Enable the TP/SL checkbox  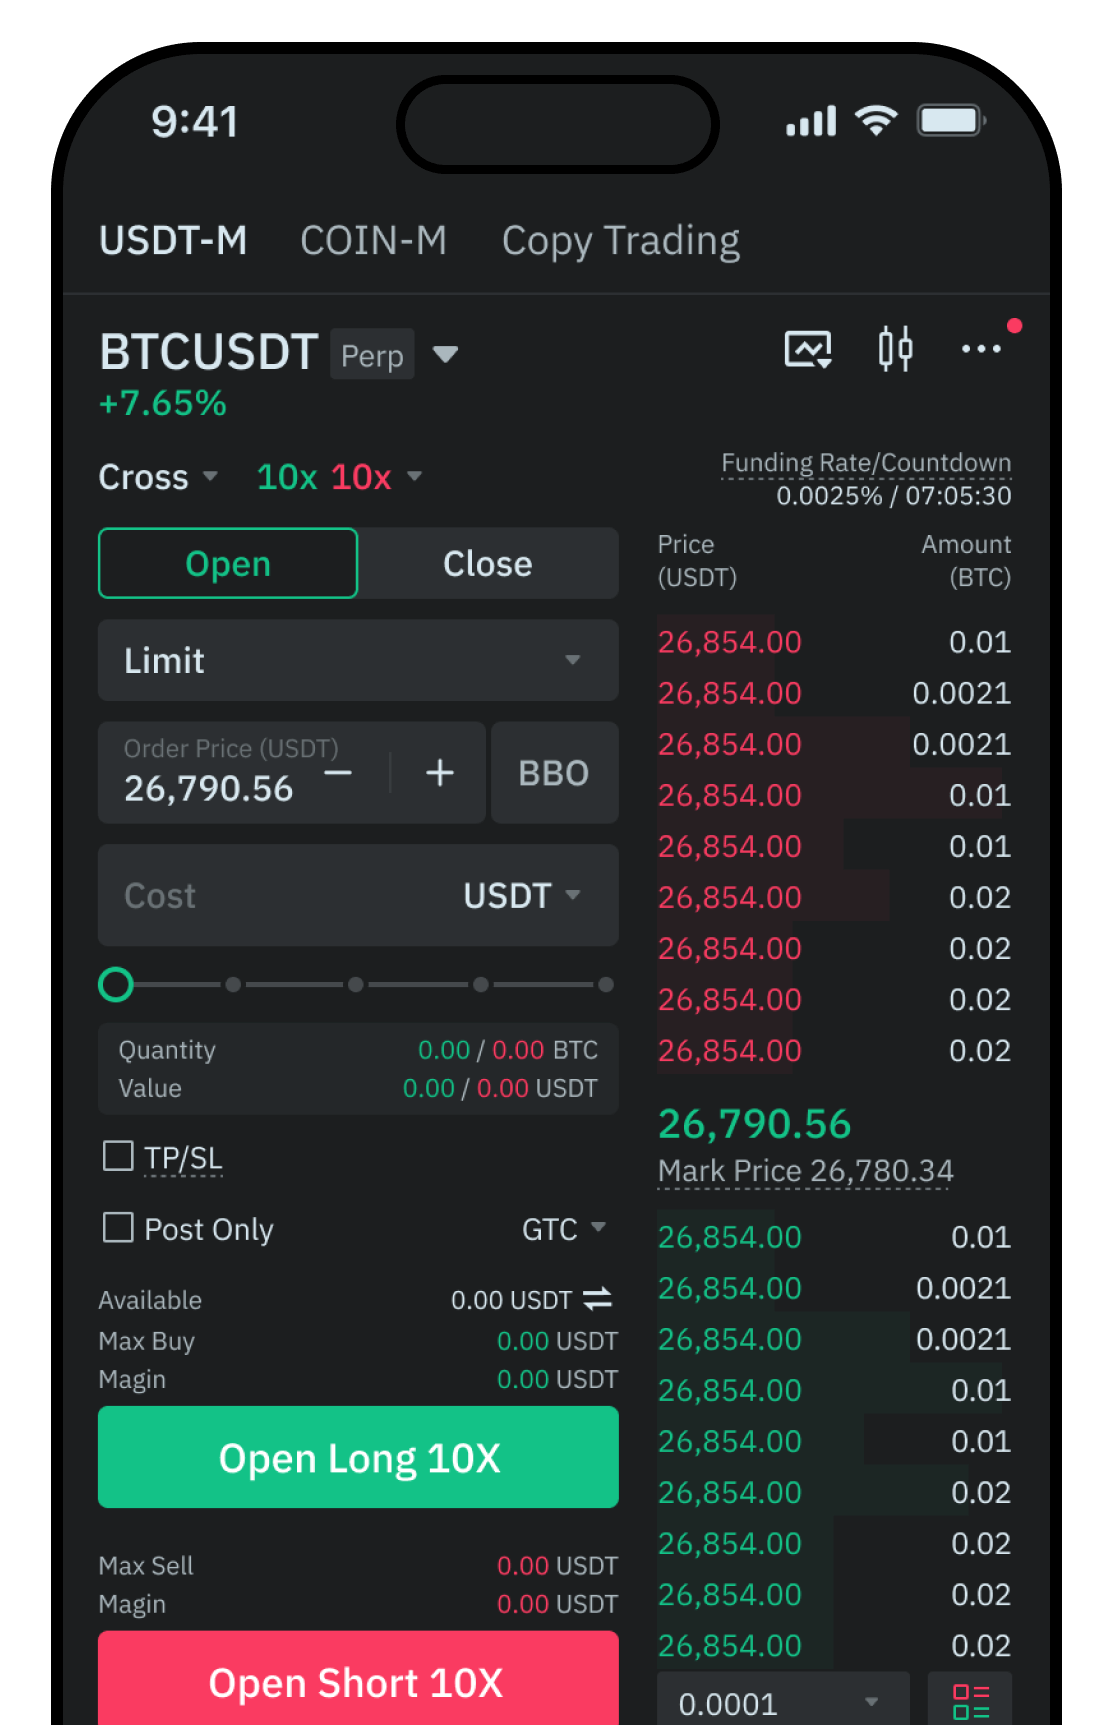[119, 1156]
